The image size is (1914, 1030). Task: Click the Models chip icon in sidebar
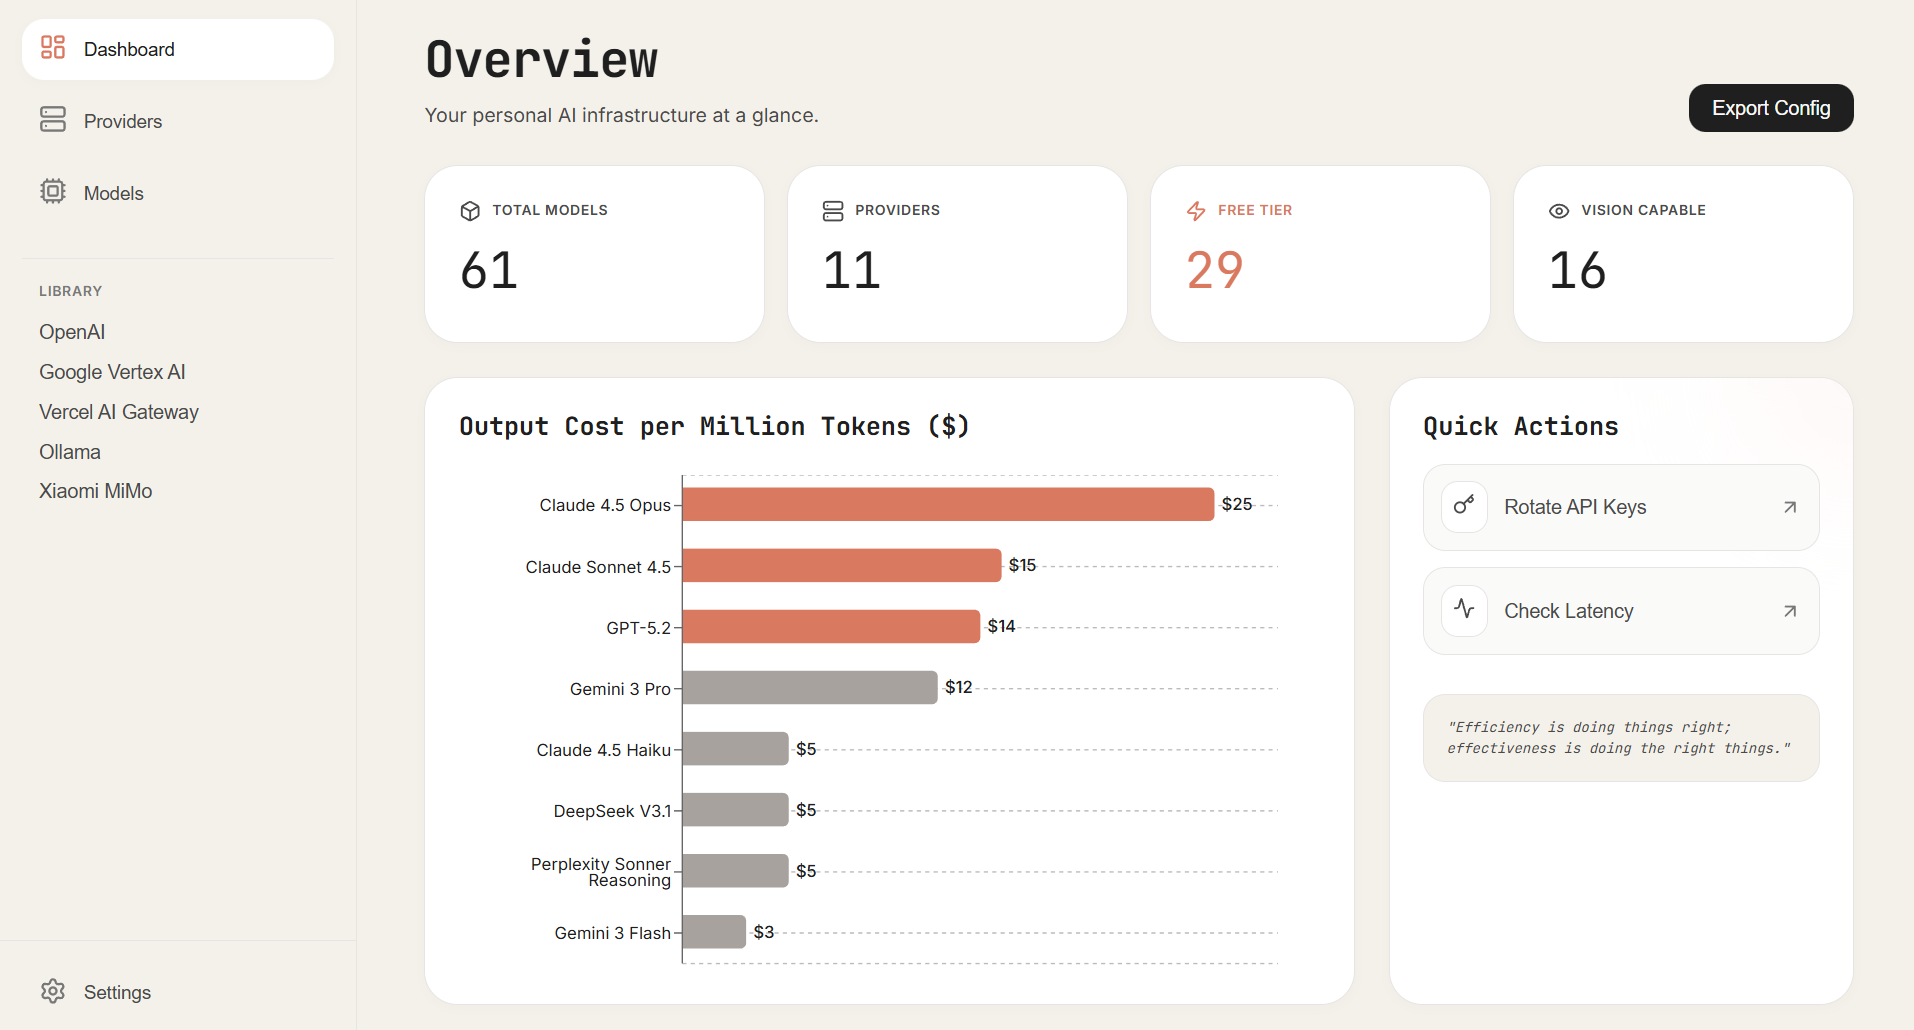(53, 192)
